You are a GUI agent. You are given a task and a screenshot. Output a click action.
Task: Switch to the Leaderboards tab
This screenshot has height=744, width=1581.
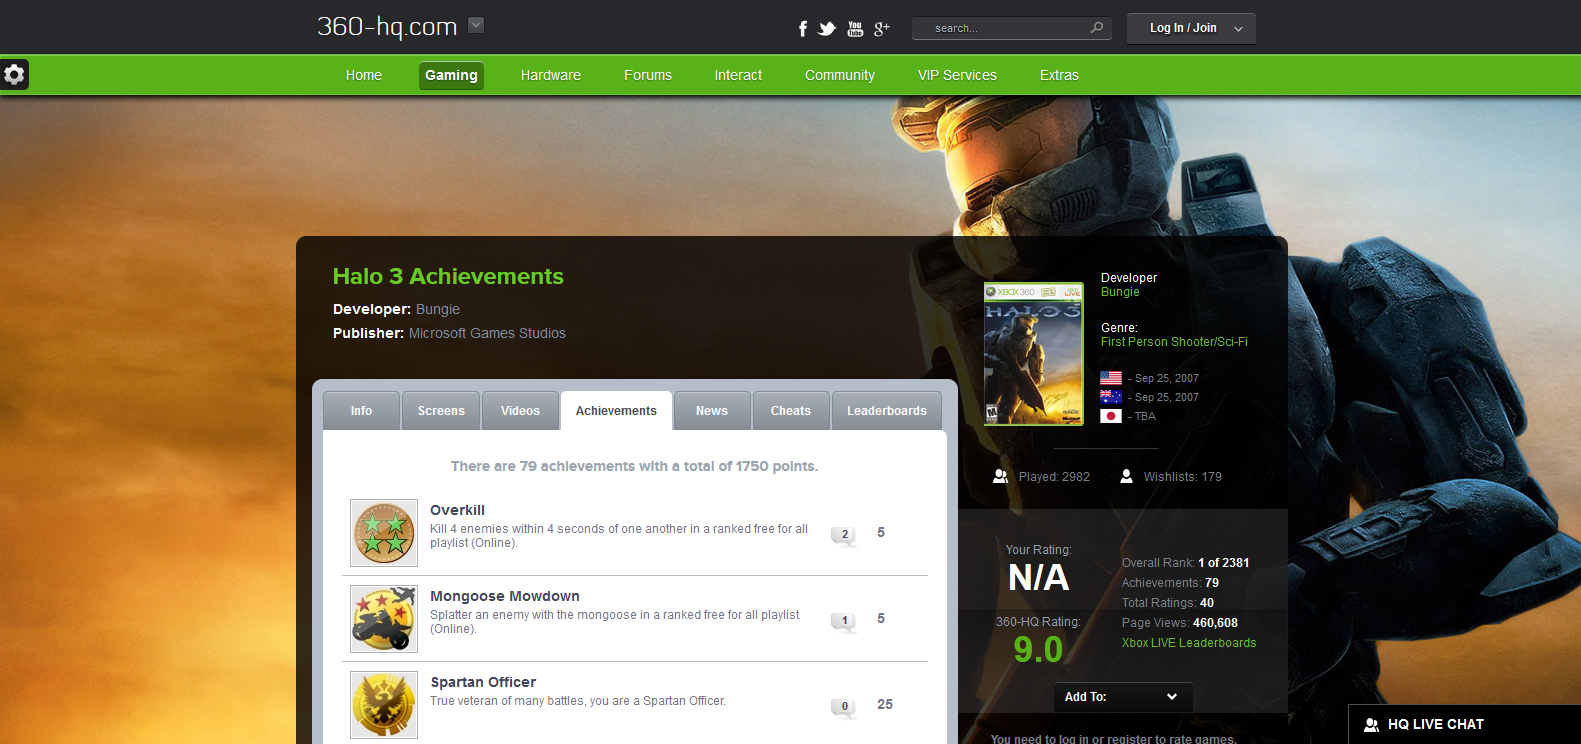point(887,411)
